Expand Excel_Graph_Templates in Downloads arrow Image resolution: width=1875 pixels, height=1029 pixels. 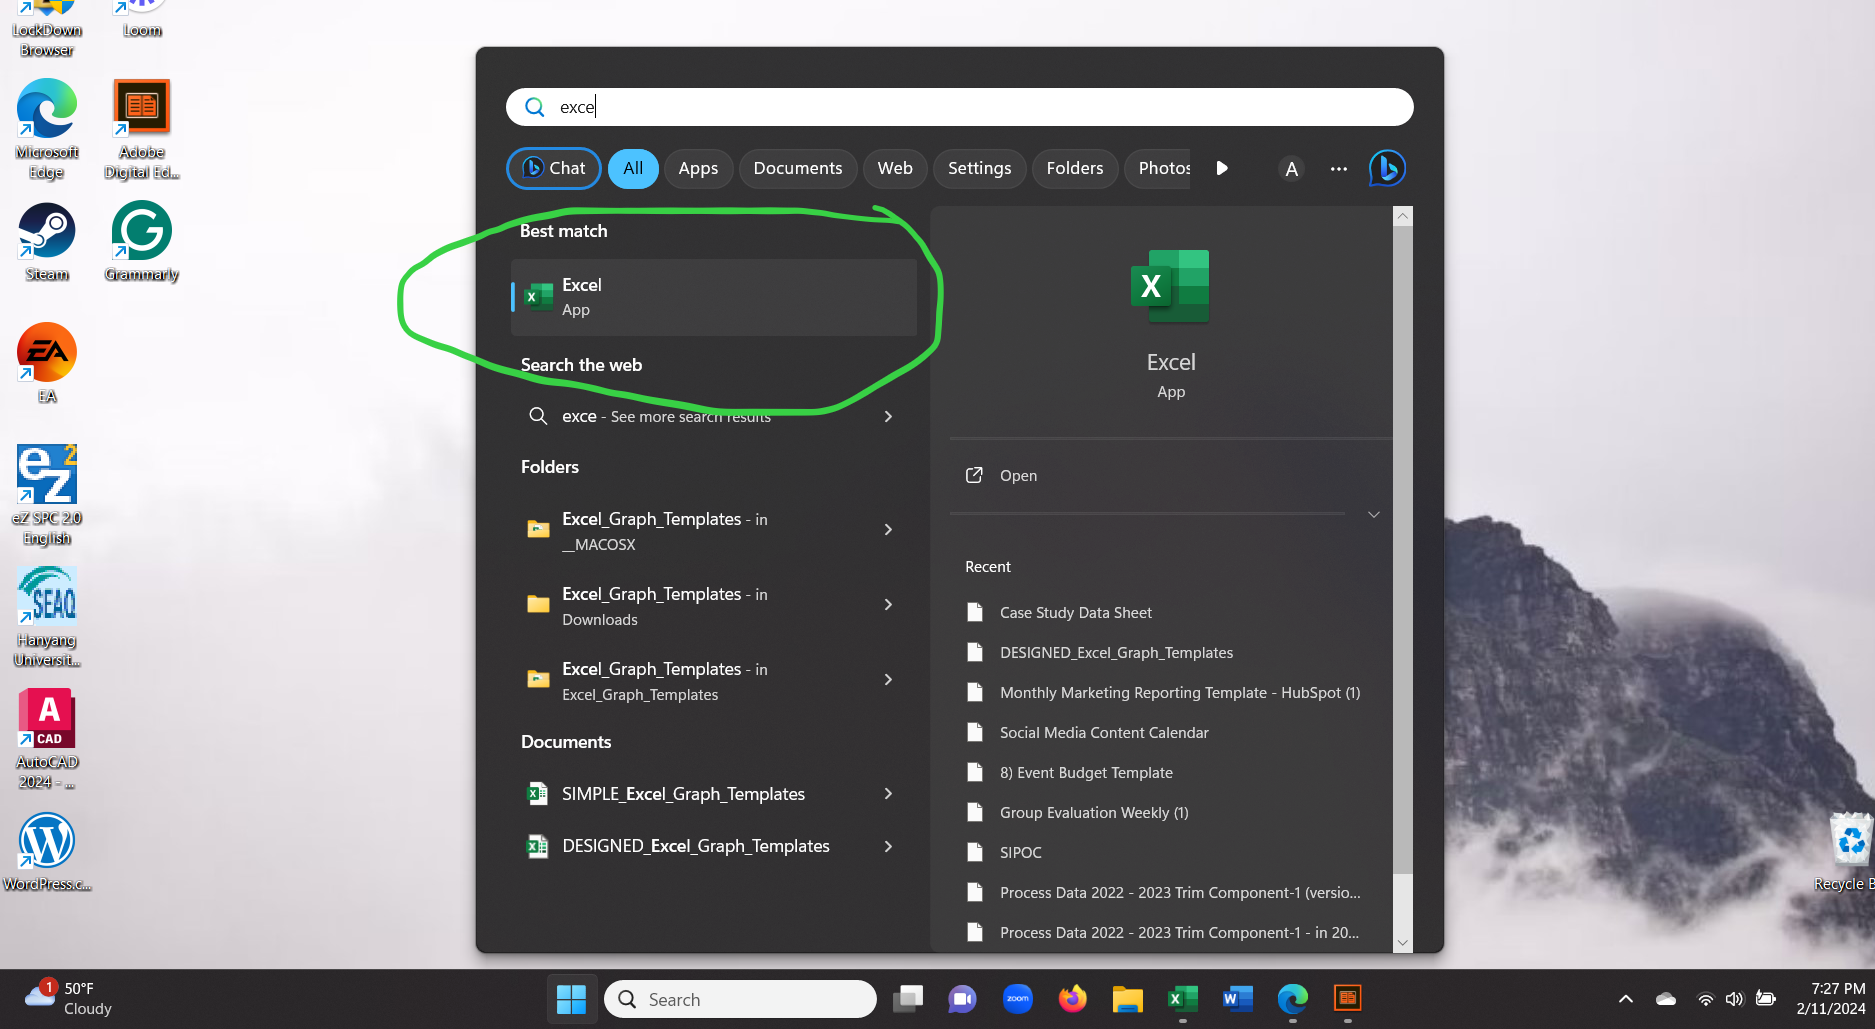point(888,604)
